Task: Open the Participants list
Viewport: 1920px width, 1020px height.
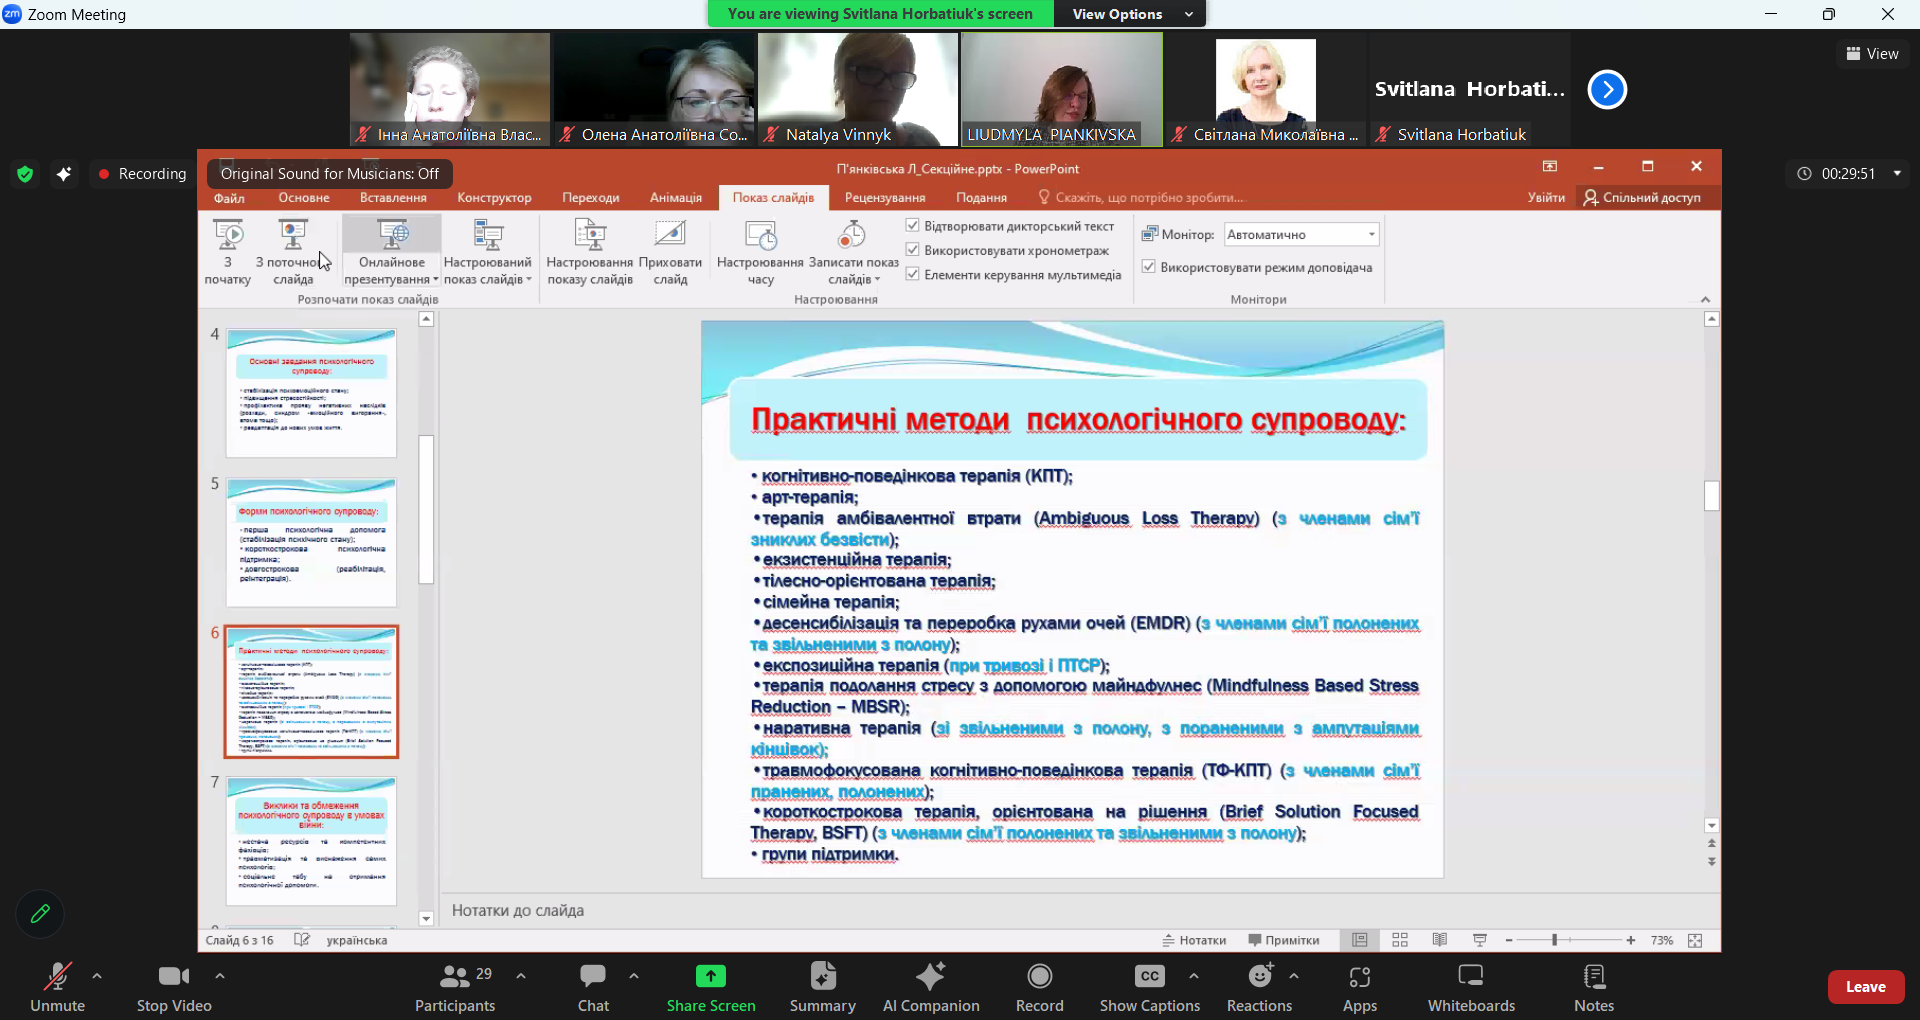Action: tap(456, 986)
